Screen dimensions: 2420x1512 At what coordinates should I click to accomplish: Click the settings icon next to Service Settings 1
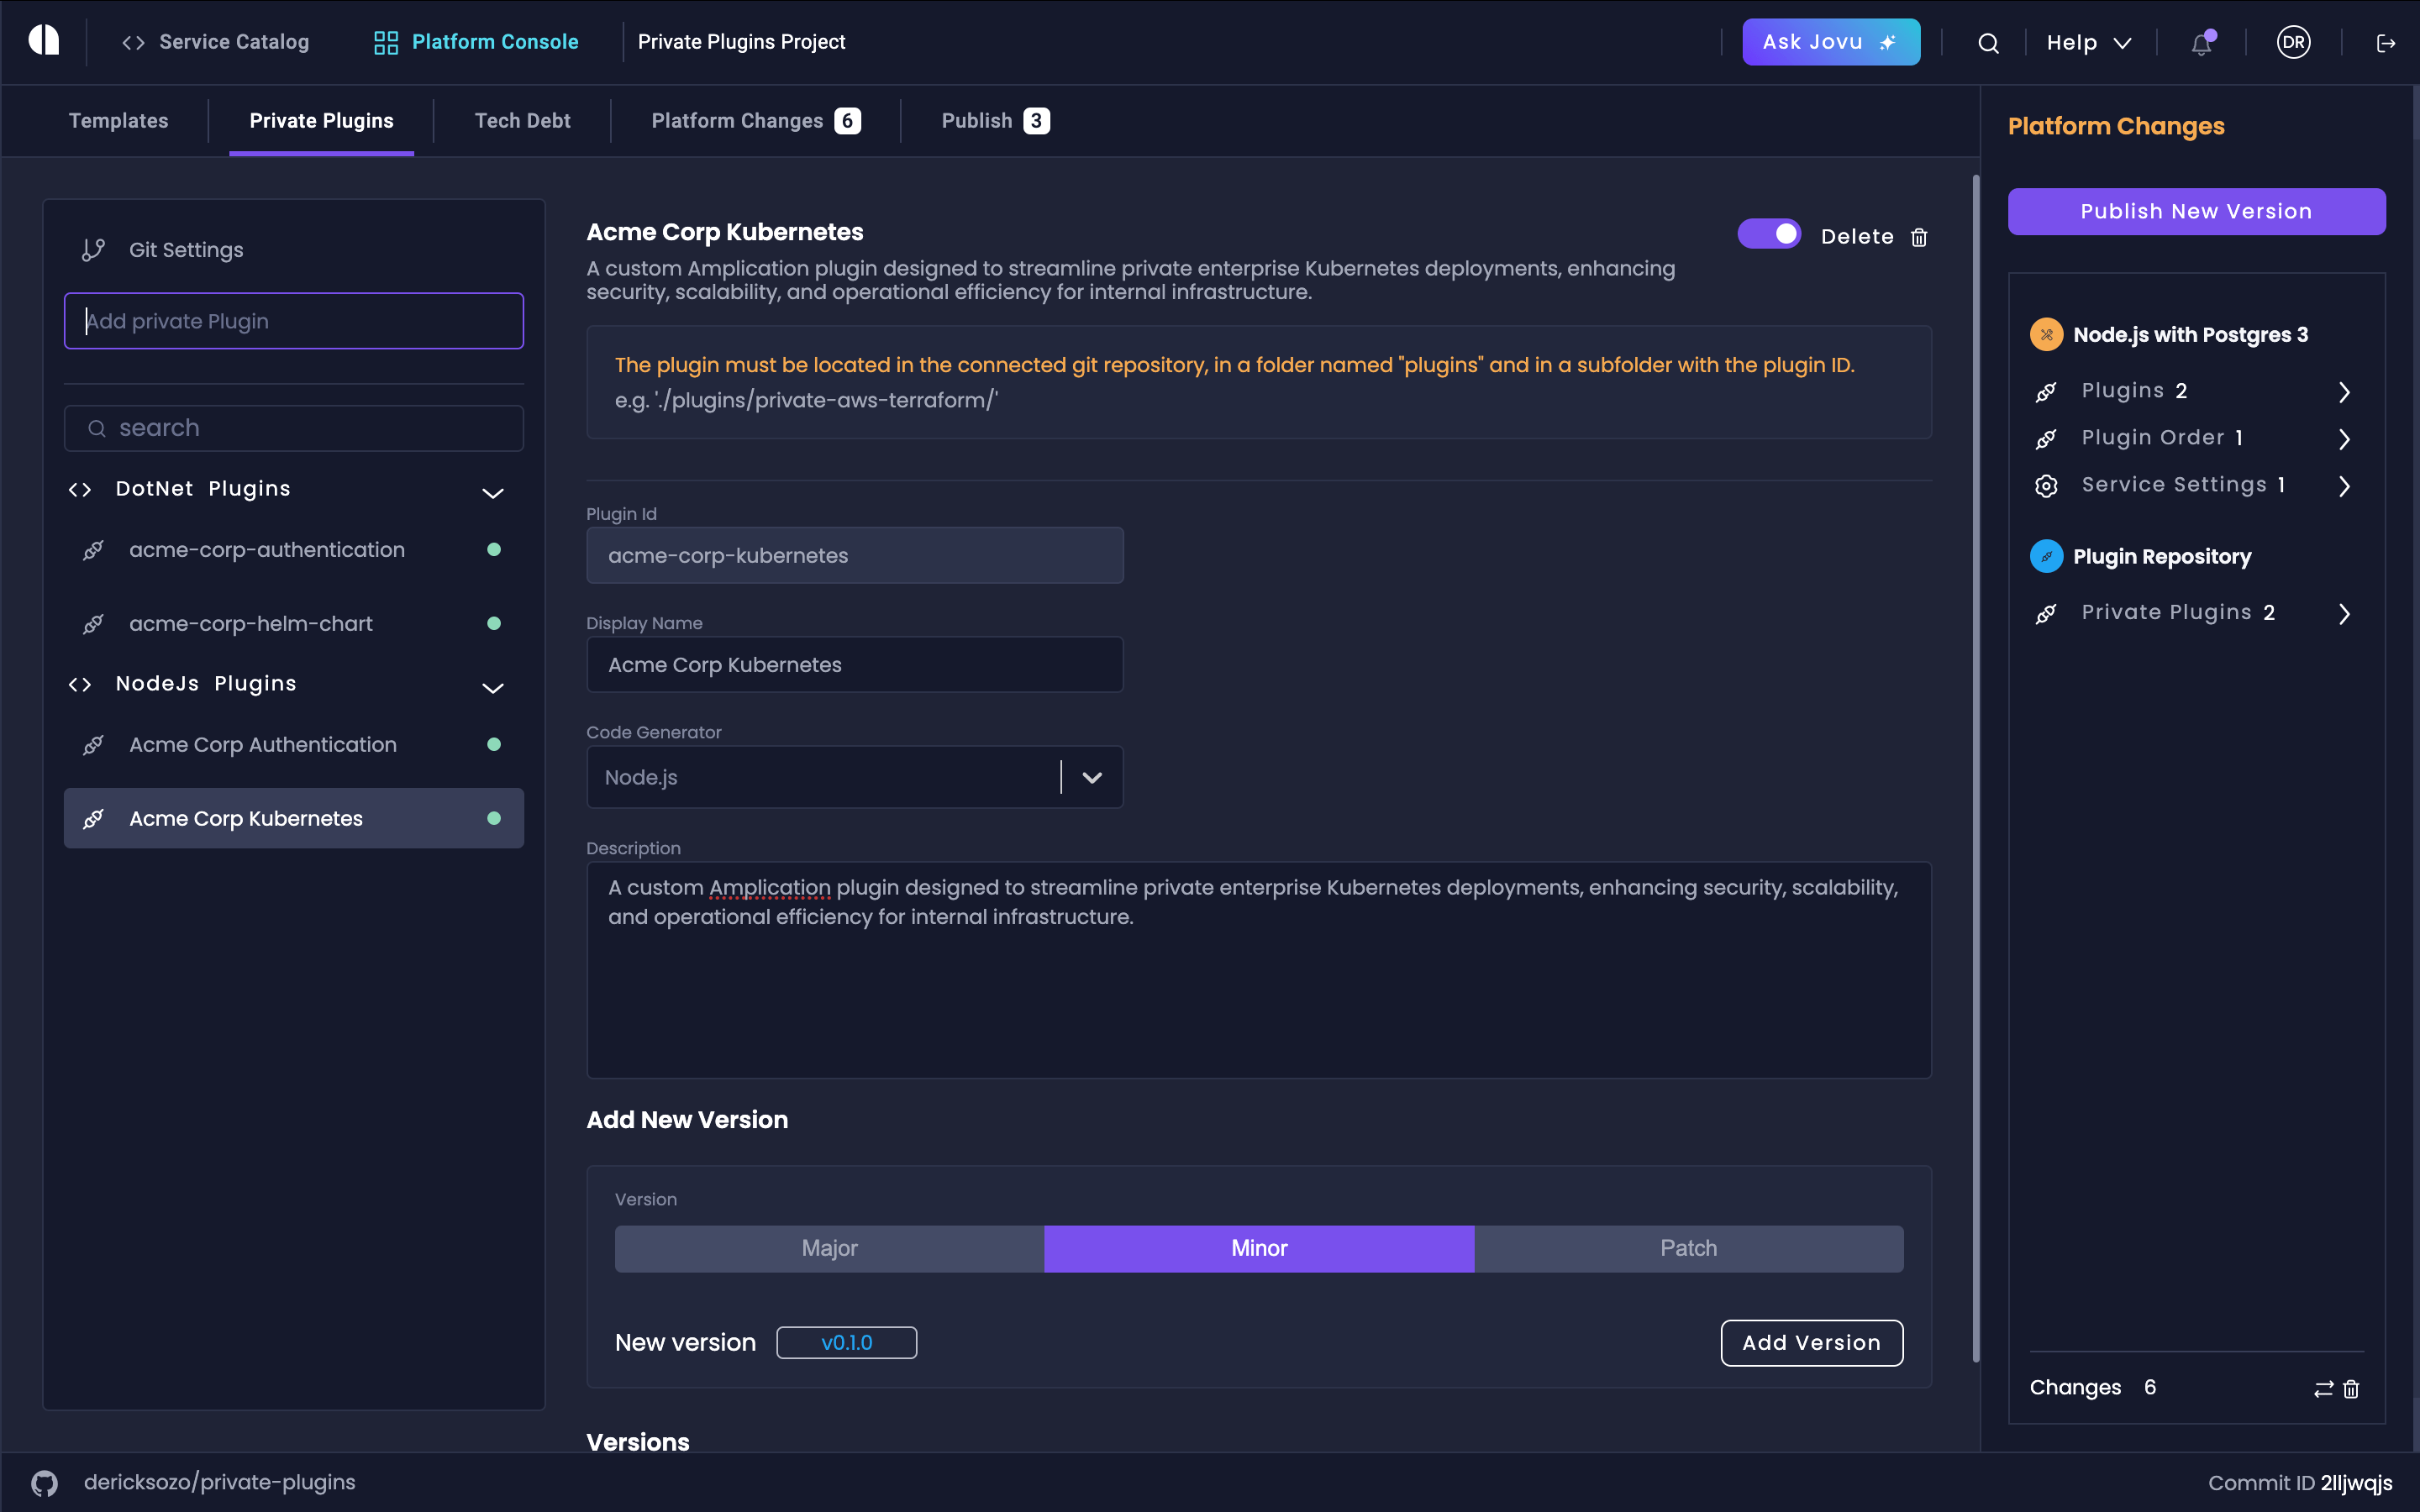point(2047,484)
